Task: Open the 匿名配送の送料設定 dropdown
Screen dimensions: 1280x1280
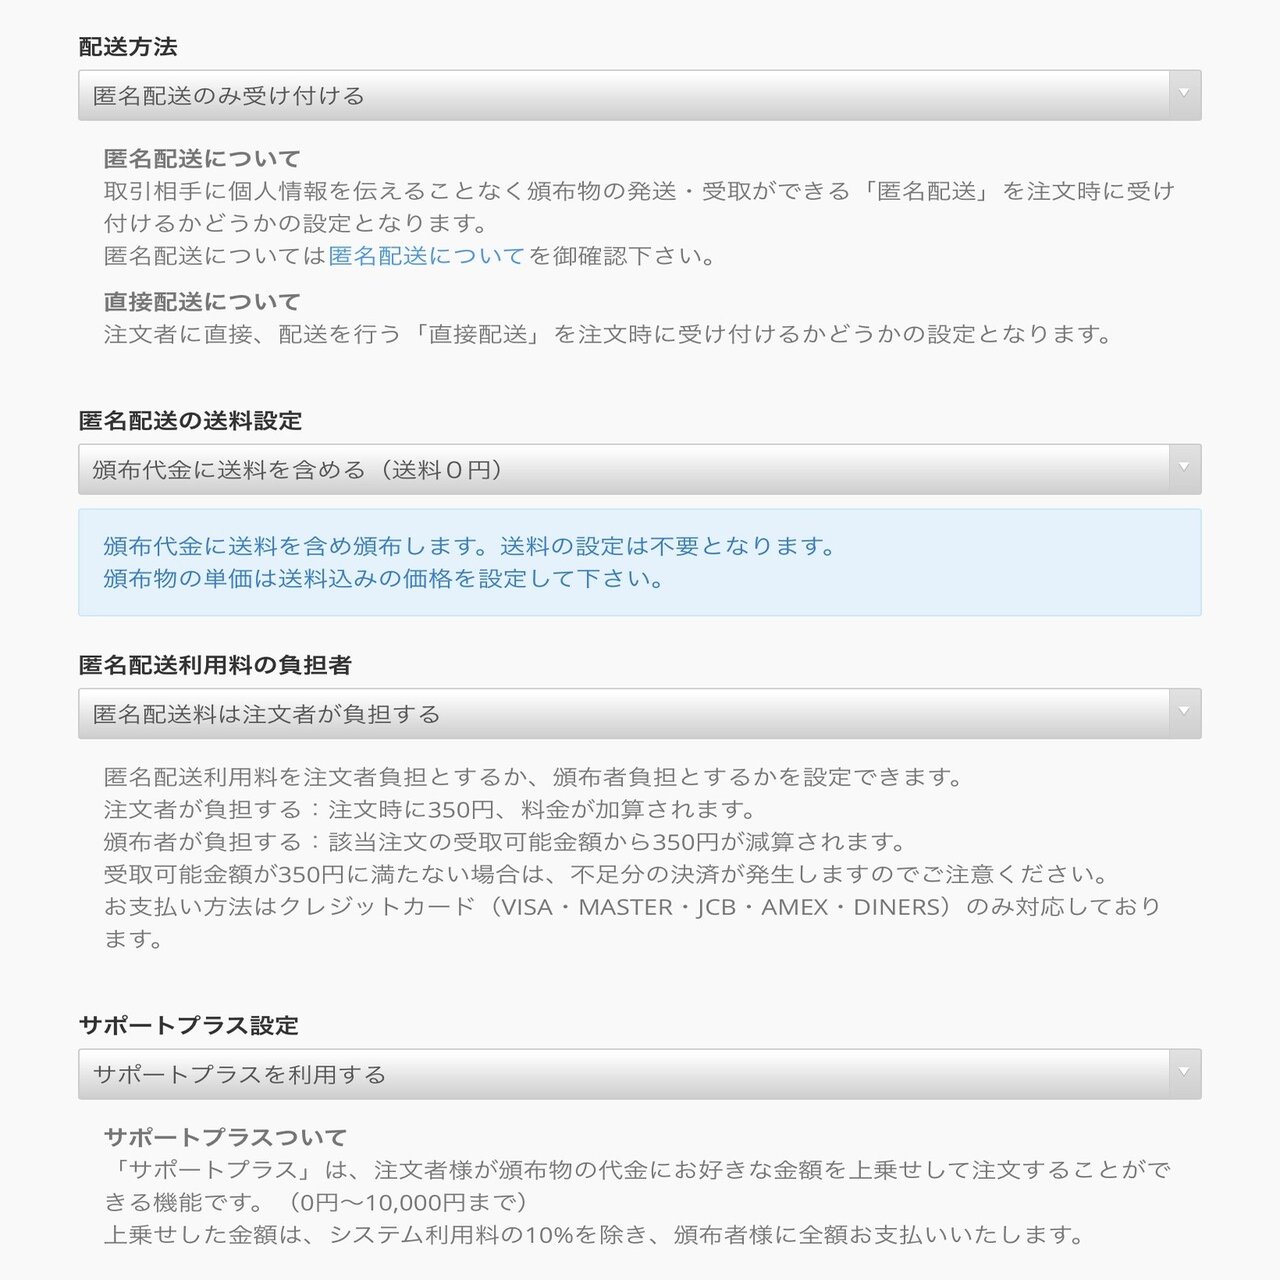Action: click(x=639, y=469)
